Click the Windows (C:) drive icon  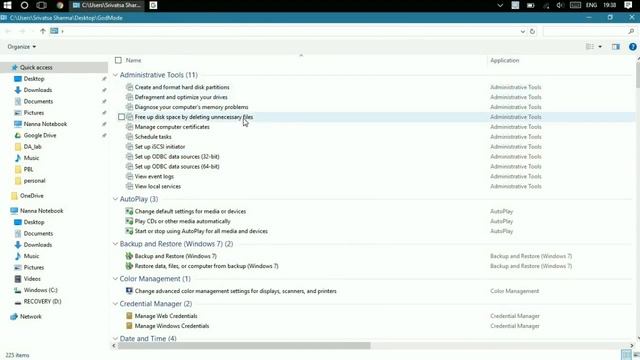18,290
